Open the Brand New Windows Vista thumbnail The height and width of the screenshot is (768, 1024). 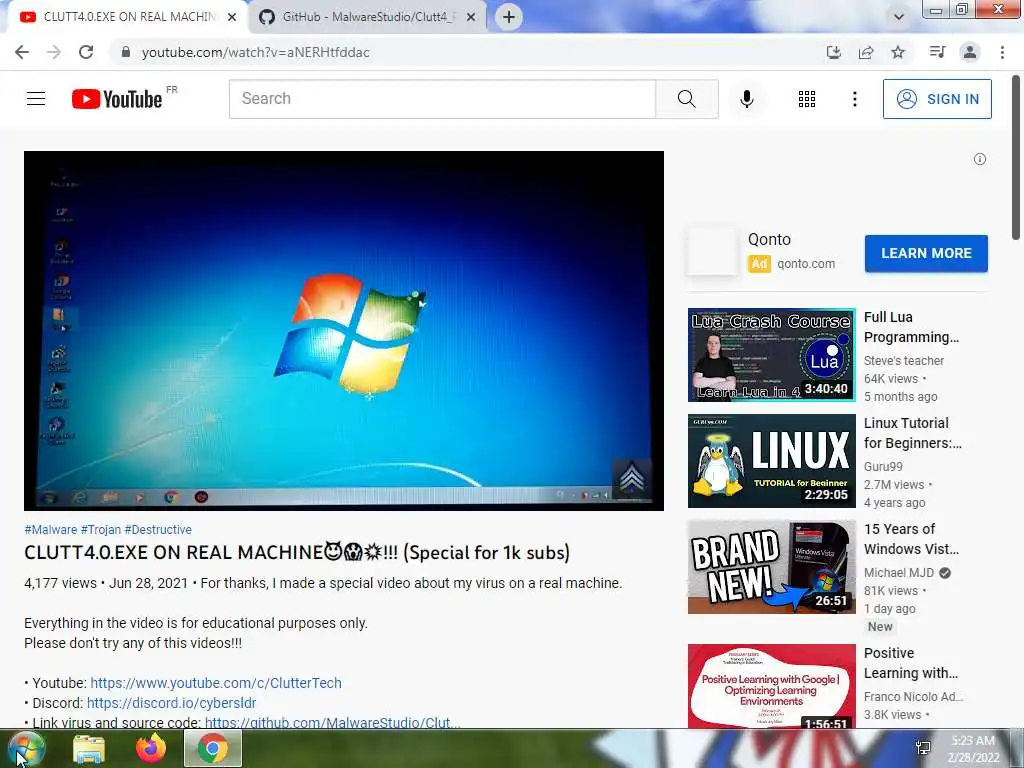pos(771,567)
